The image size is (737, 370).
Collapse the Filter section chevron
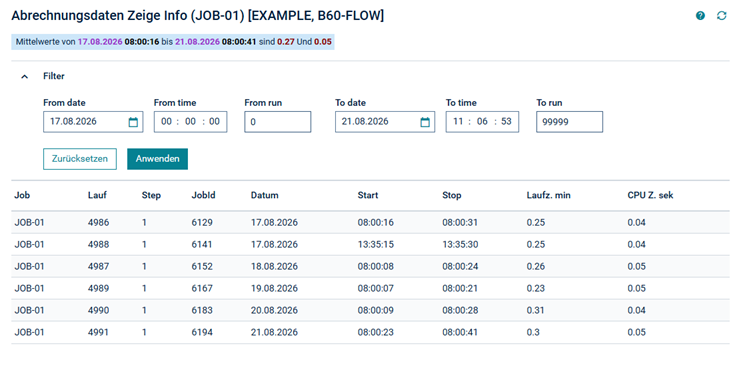point(24,76)
